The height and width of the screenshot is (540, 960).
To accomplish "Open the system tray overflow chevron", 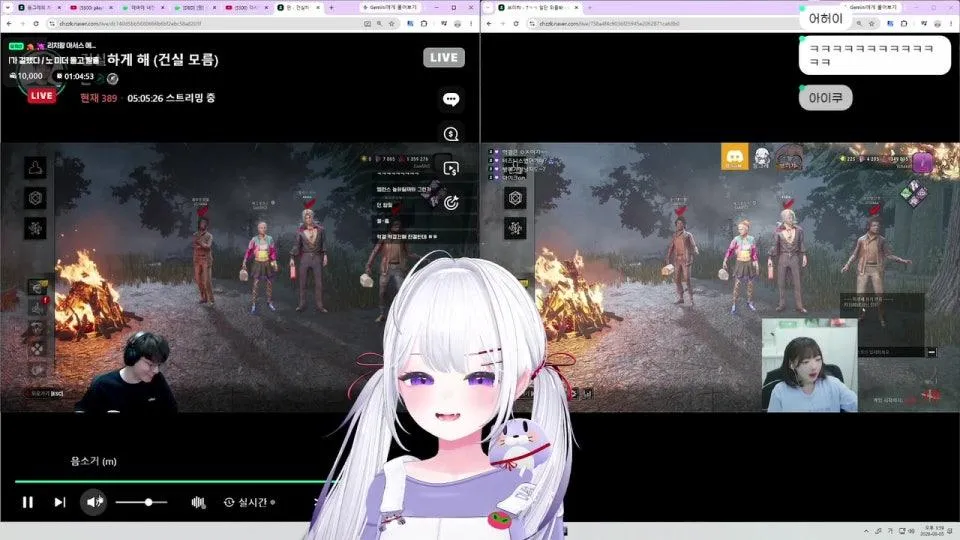I will click(x=866, y=531).
